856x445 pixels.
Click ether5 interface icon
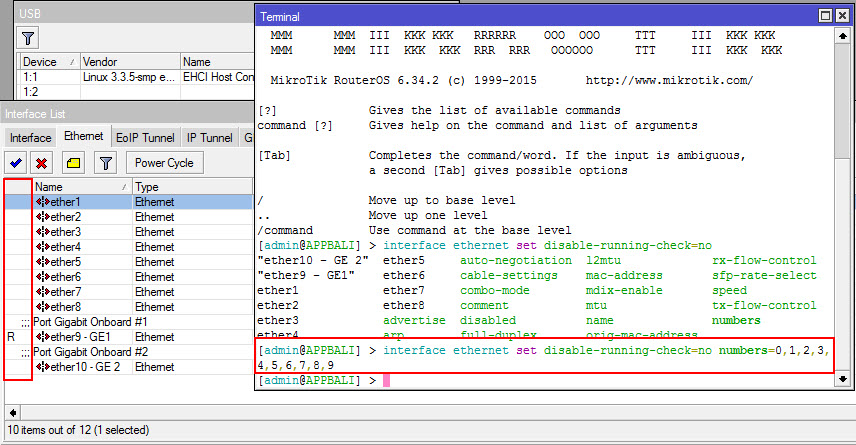click(43, 262)
